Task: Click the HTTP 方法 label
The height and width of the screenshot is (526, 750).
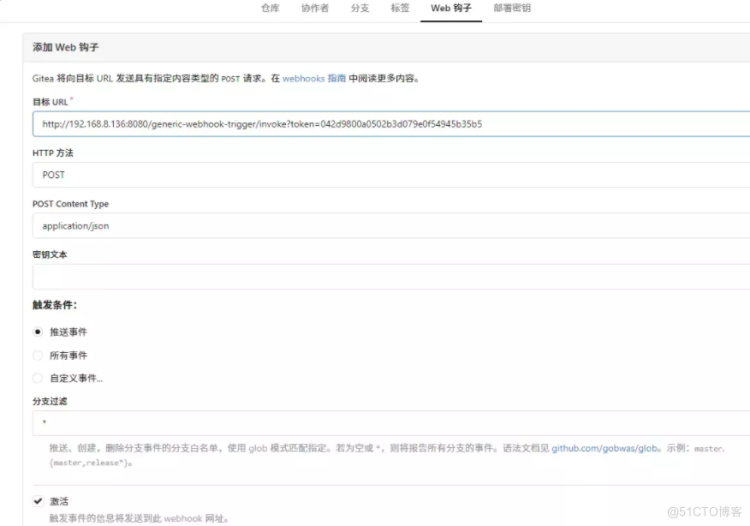Action: tap(53, 153)
